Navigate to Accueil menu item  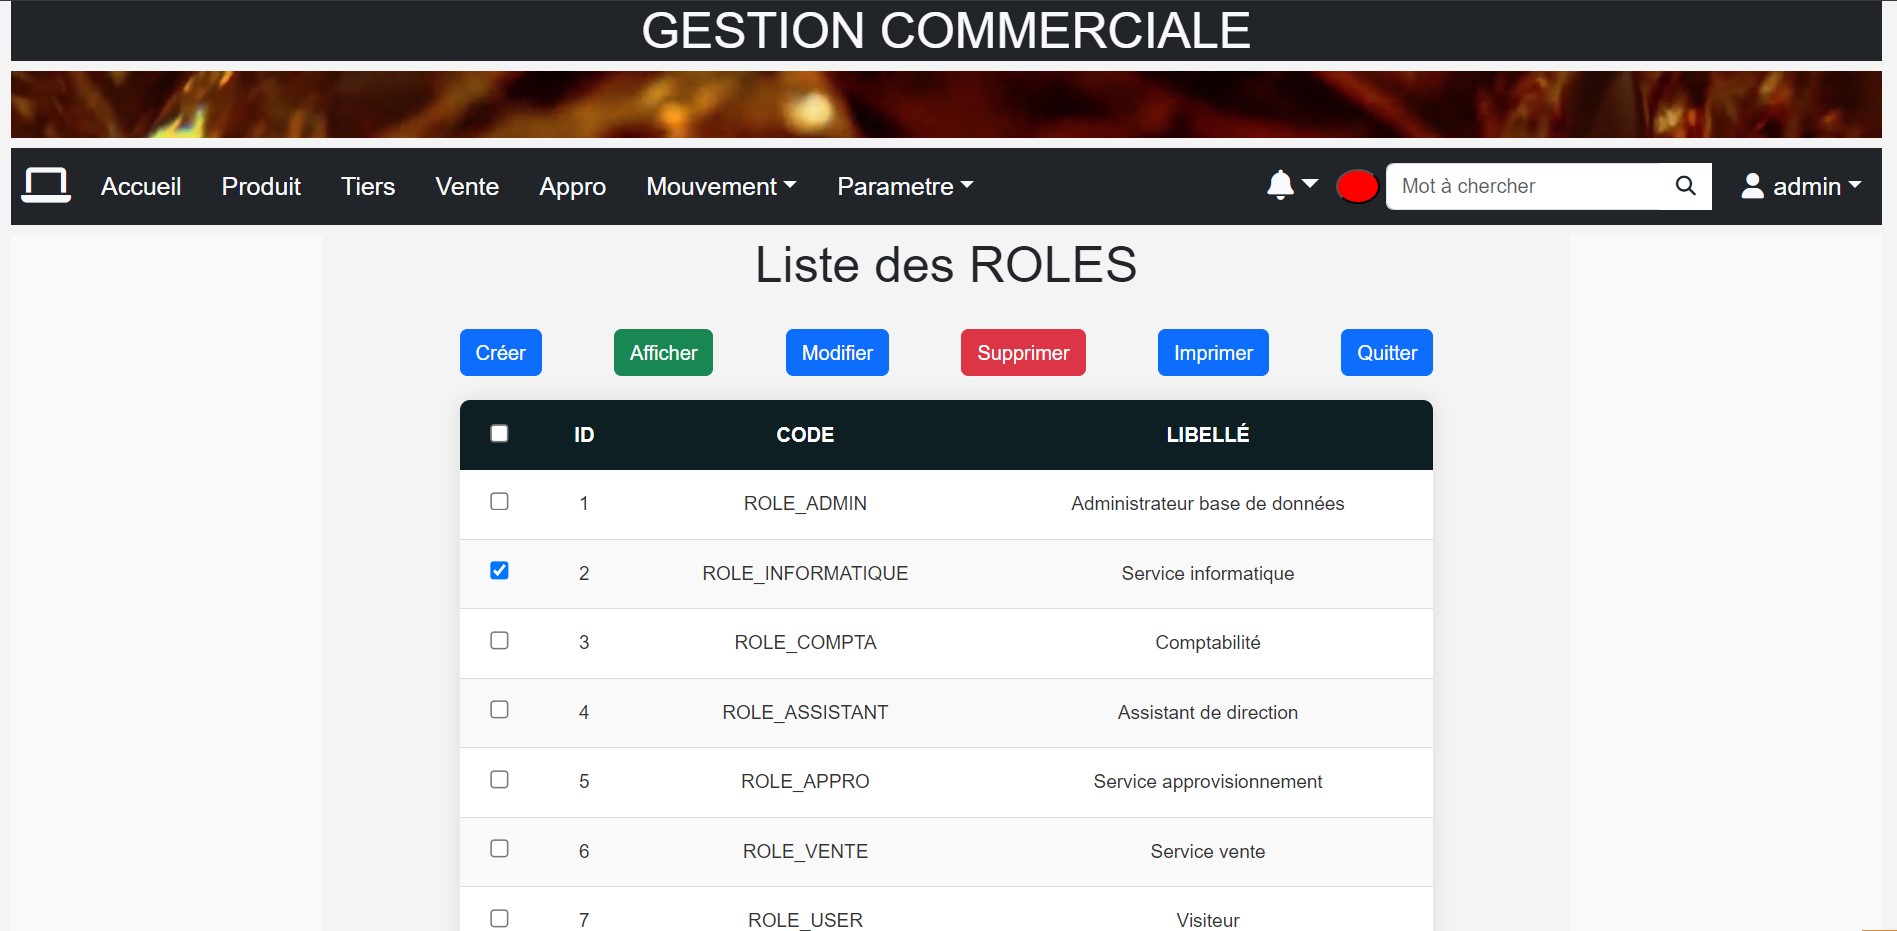(140, 186)
